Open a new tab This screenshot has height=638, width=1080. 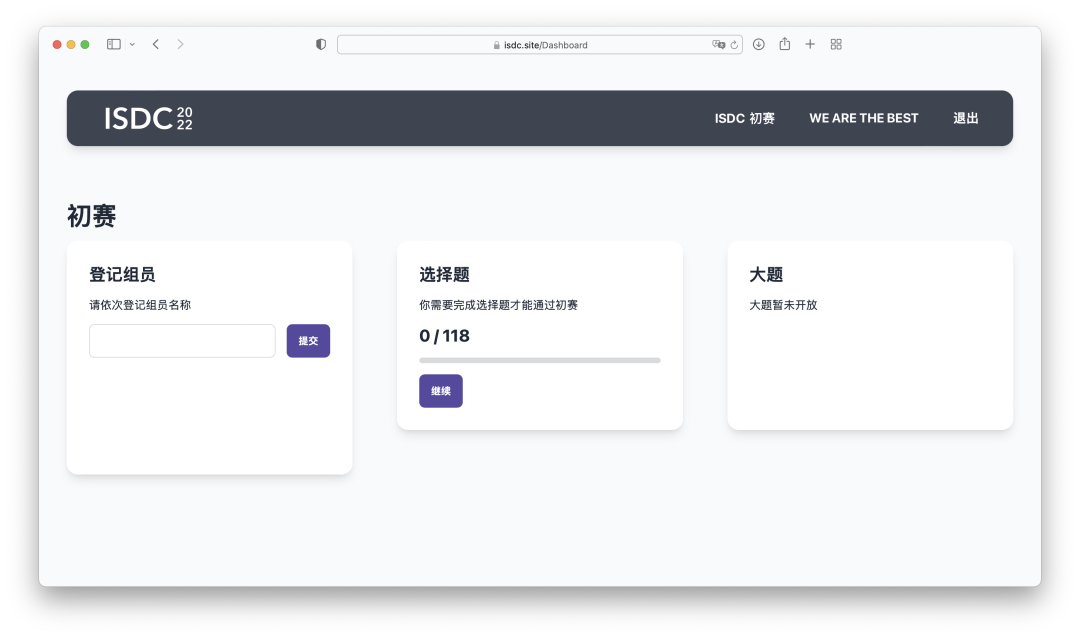[x=810, y=44]
